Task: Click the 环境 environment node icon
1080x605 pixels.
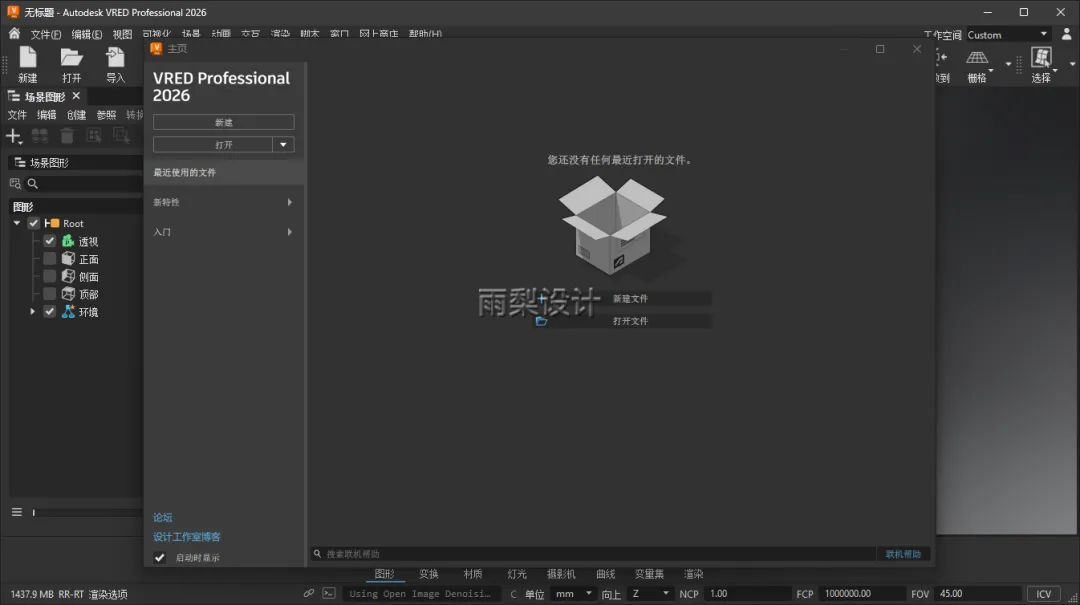Action: pos(68,311)
